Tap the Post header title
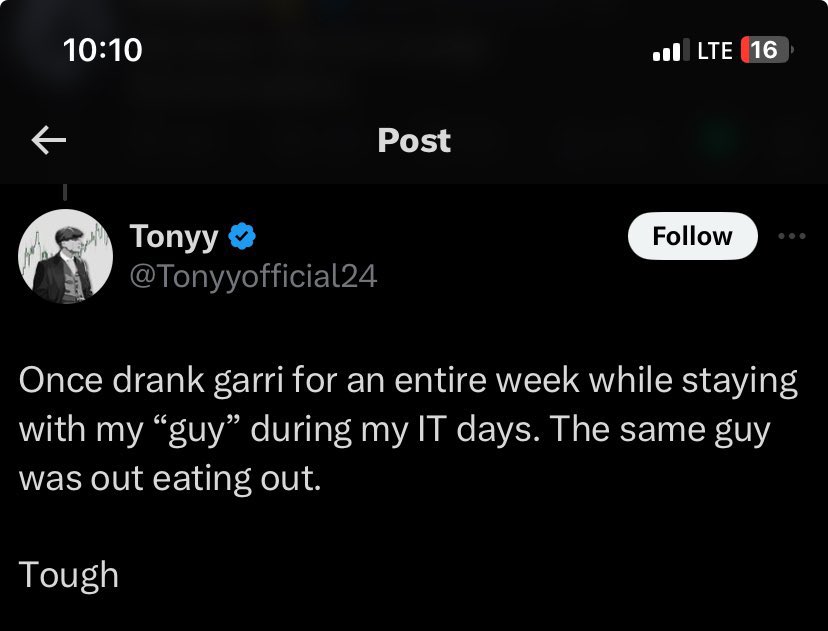828x631 pixels. [x=414, y=140]
